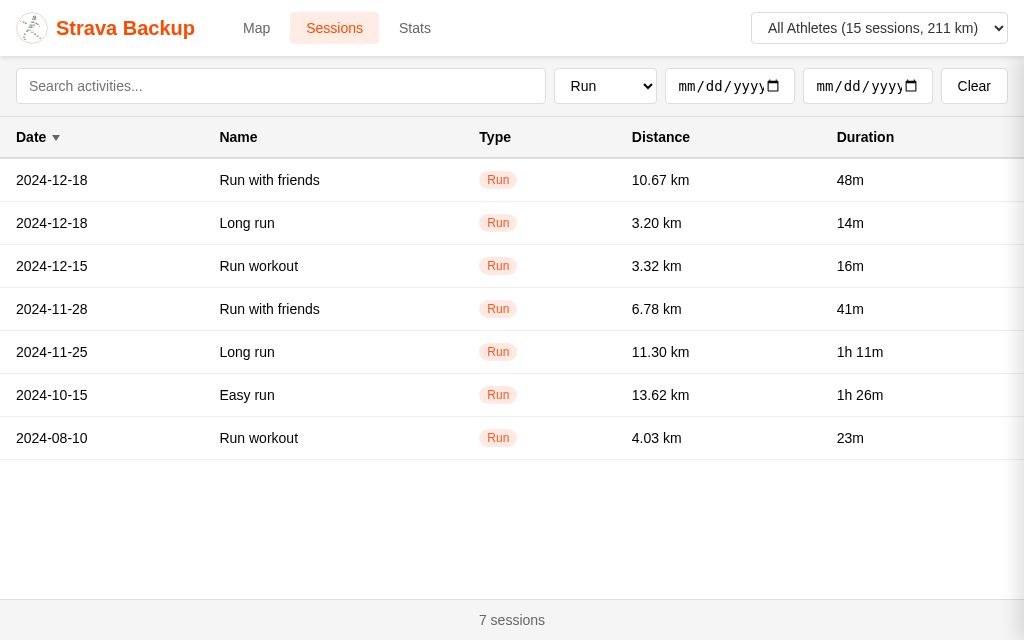Sort by the Distance column header
This screenshot has height=640, width=1024.
(660, 137)
